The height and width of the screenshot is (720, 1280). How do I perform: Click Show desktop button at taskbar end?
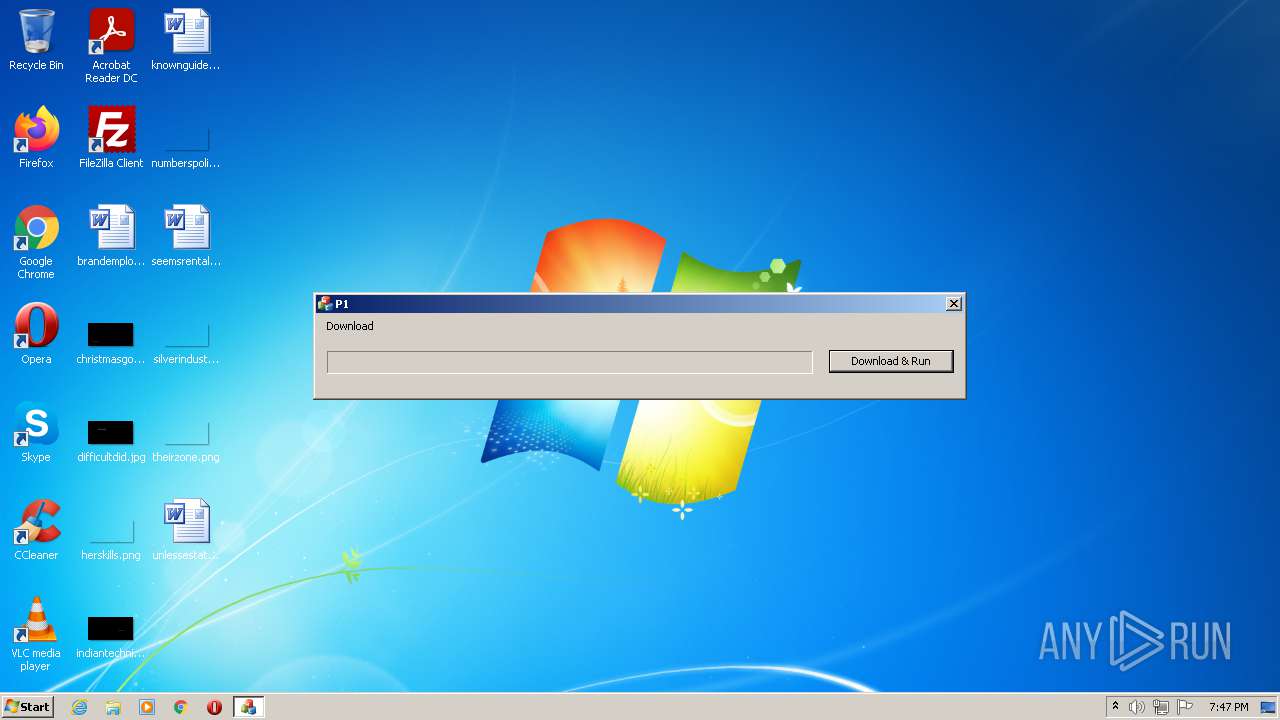point(1268,707)
